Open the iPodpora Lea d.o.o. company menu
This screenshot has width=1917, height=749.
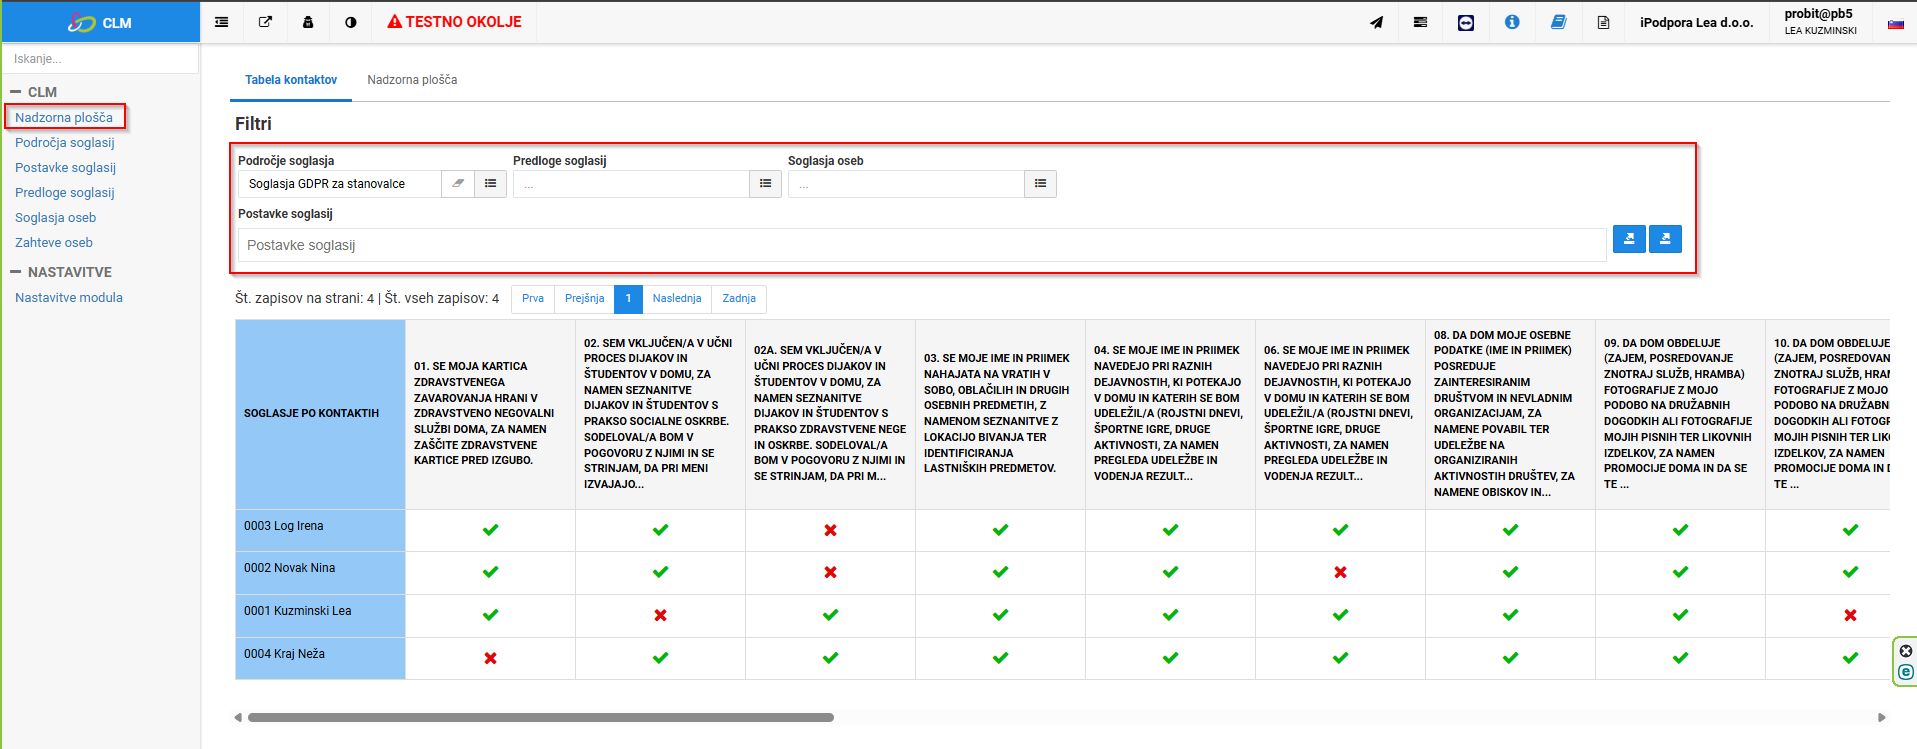[x=1696, y=23]
